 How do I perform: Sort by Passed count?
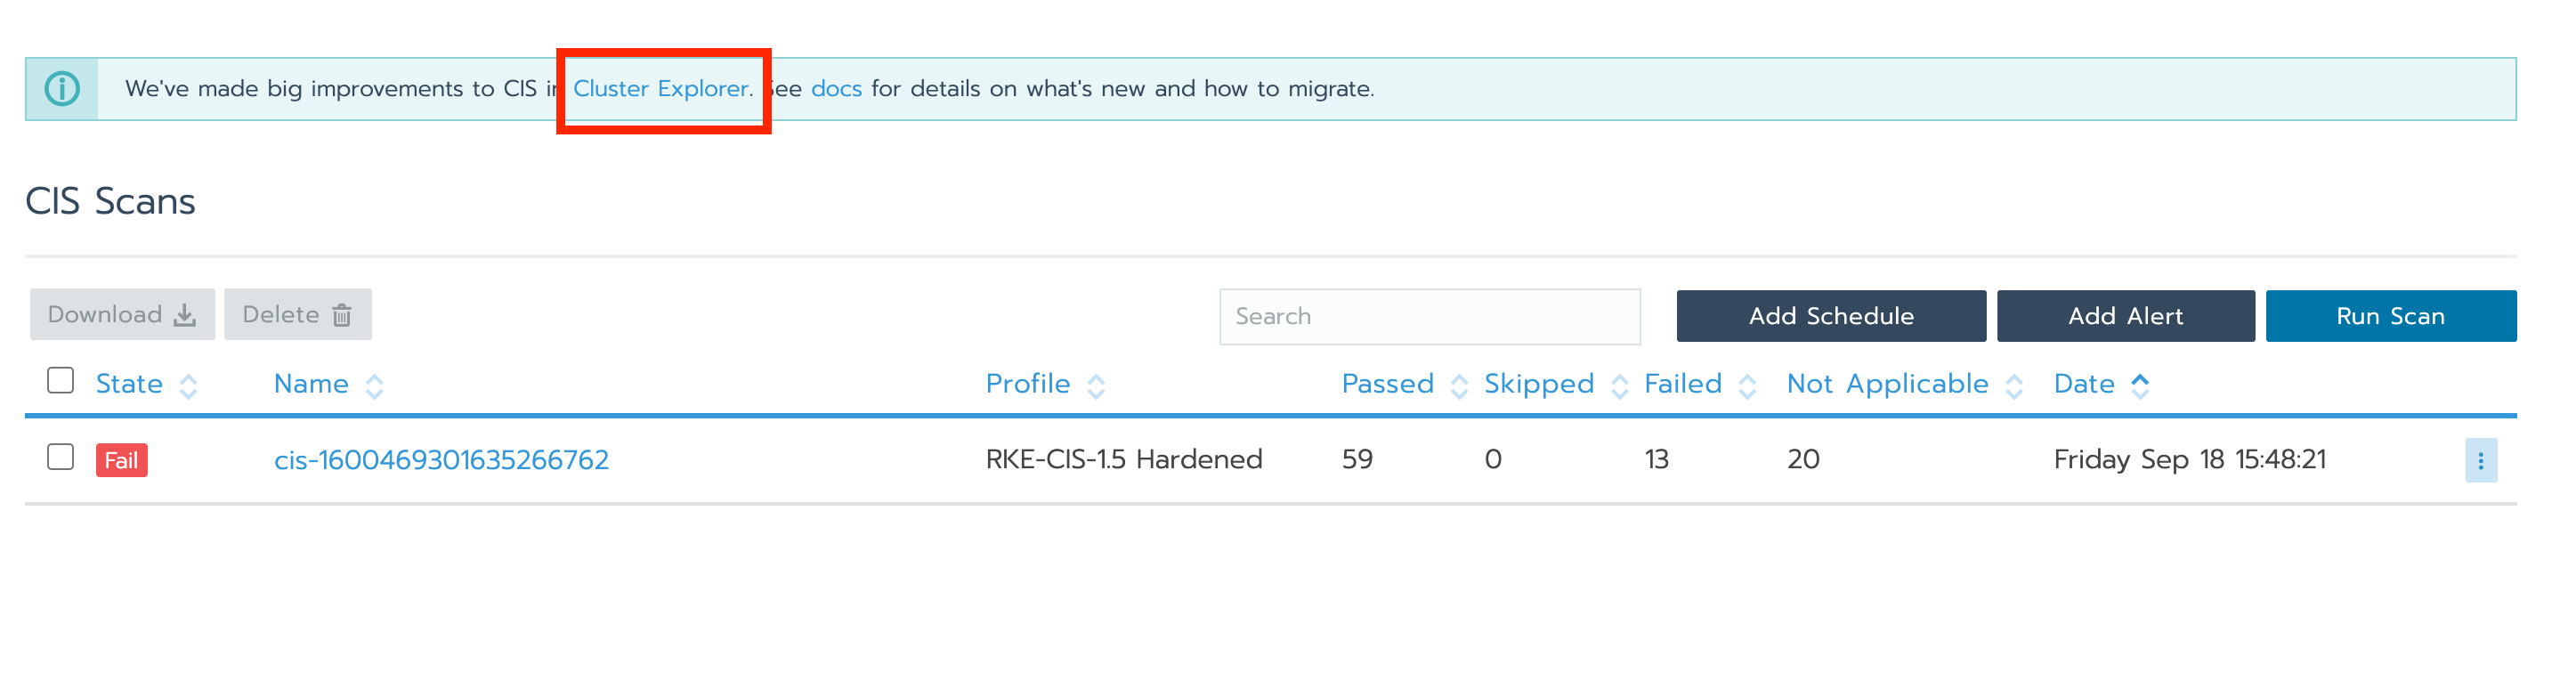click(1458, 384)
